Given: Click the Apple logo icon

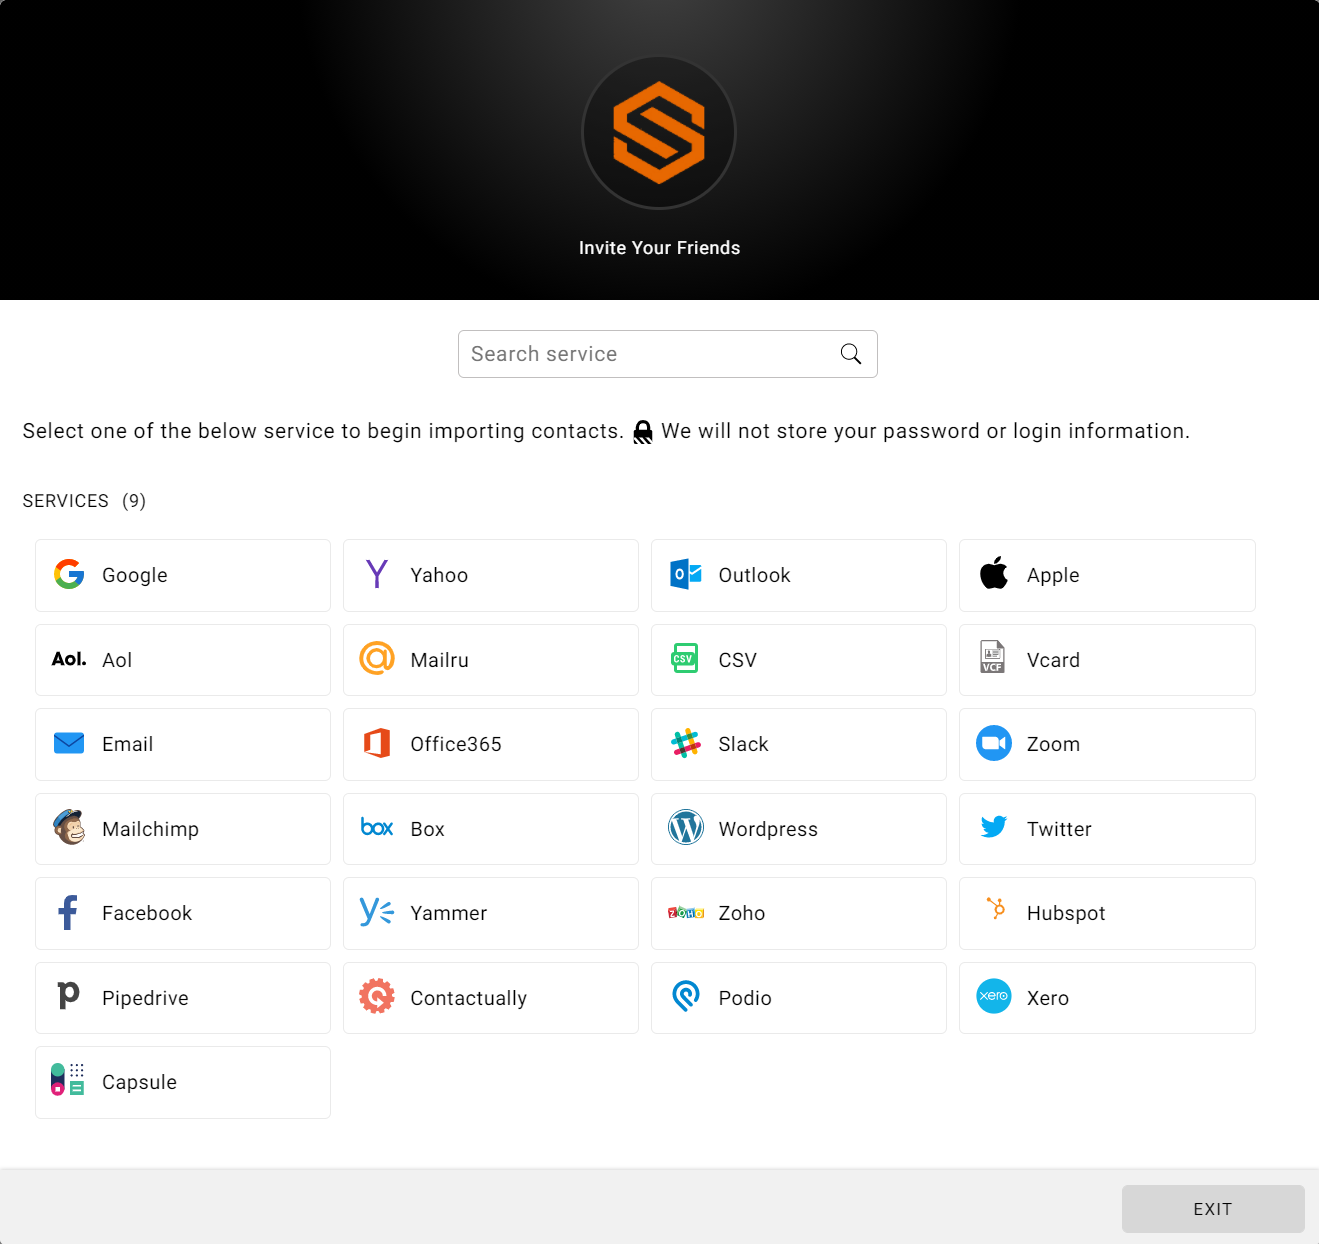Looking at the screenshot, I should tap(994, 573).
